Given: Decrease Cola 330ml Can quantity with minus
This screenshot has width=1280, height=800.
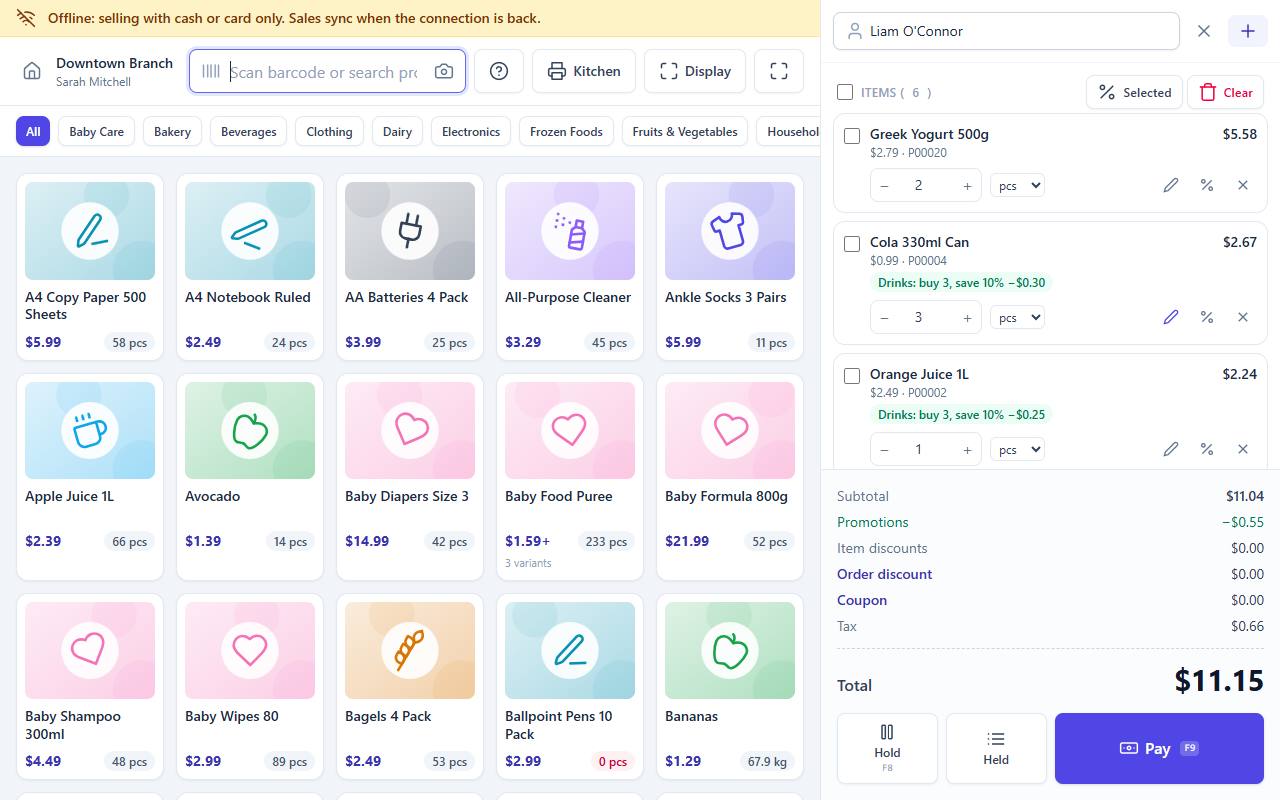Looking at the screenshot, I should [884, 317].
